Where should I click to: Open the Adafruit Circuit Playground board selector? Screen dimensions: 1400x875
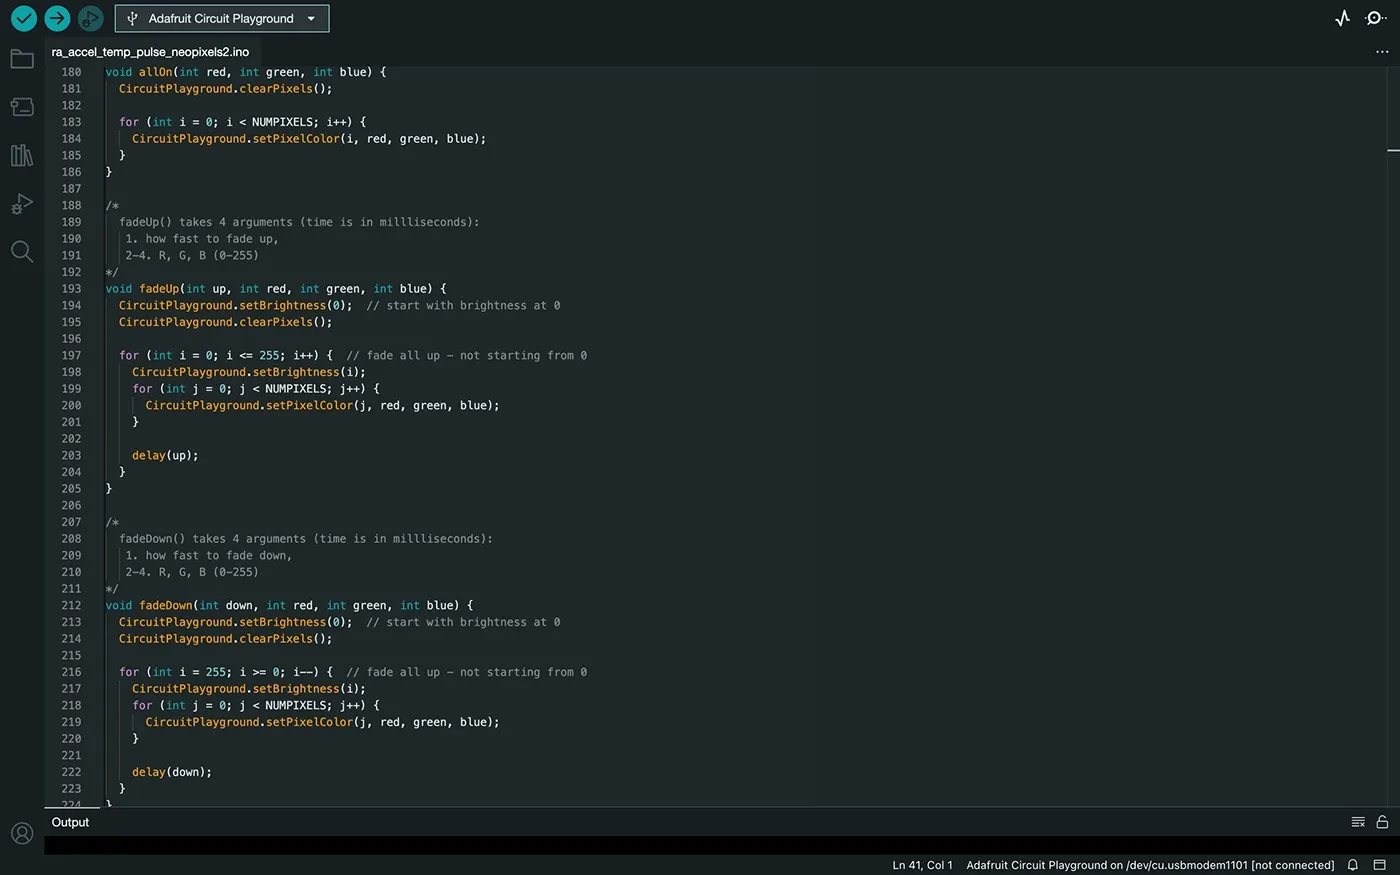[222, 18]
